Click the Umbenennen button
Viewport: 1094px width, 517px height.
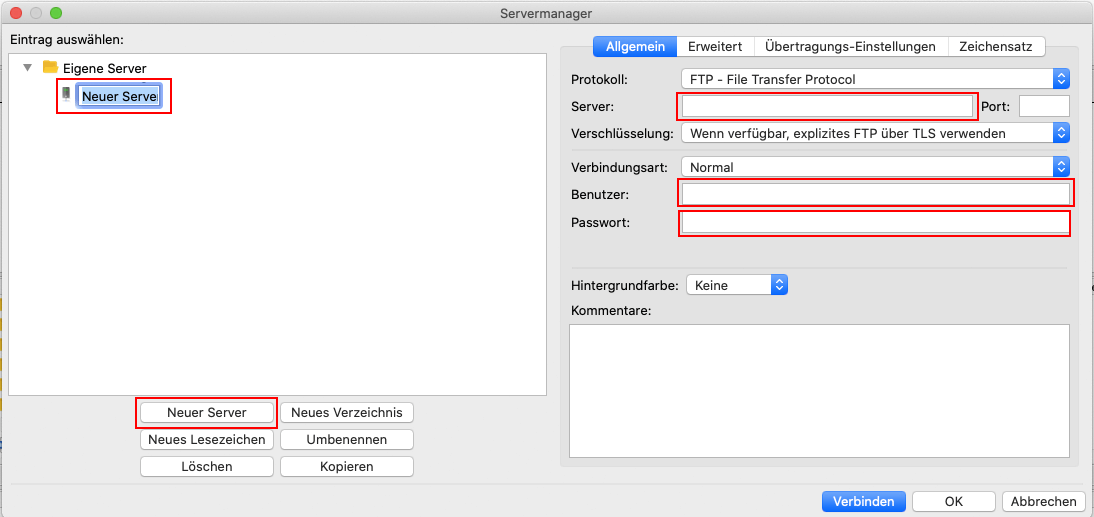pos(347,440)
